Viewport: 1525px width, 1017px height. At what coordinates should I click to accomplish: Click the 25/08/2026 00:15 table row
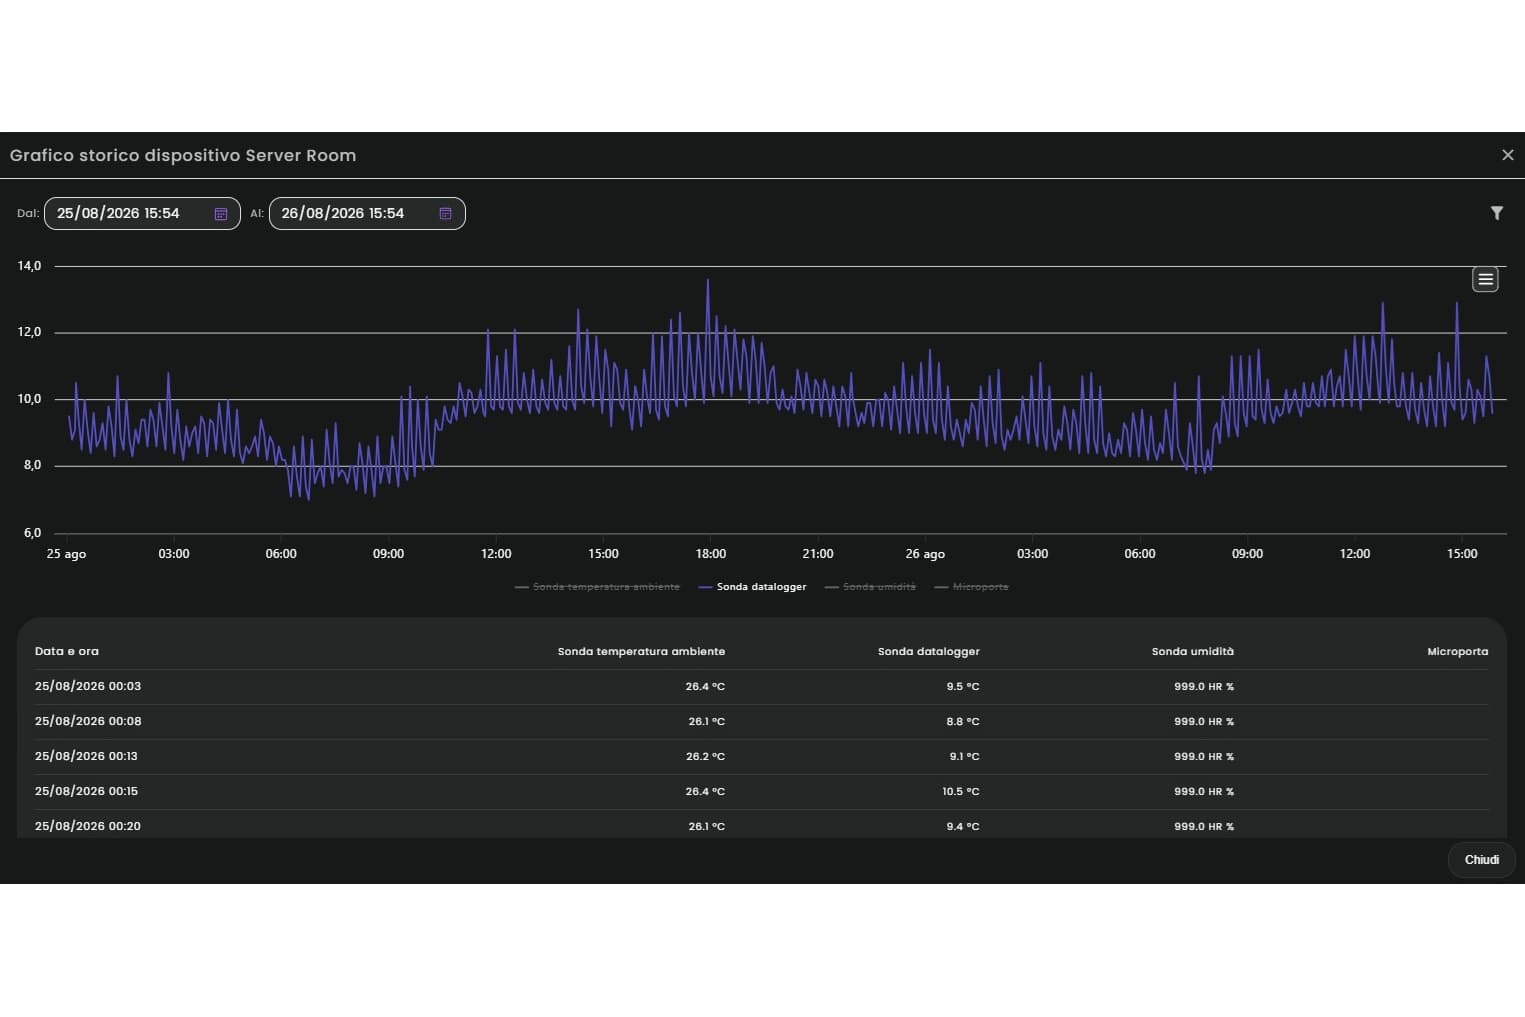pos(762,791)
